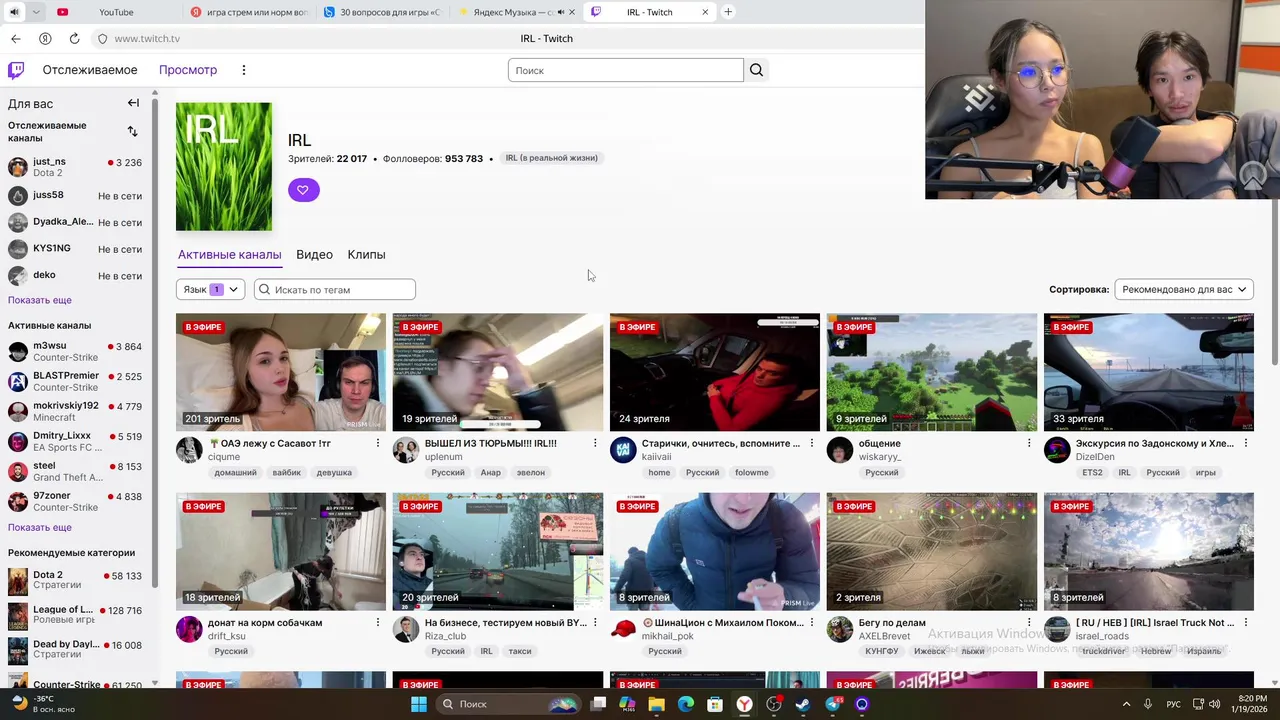The image size is (1280, 720).
Task: Open the kaiivaii channel avatar
Action: [x=623, y=450]
